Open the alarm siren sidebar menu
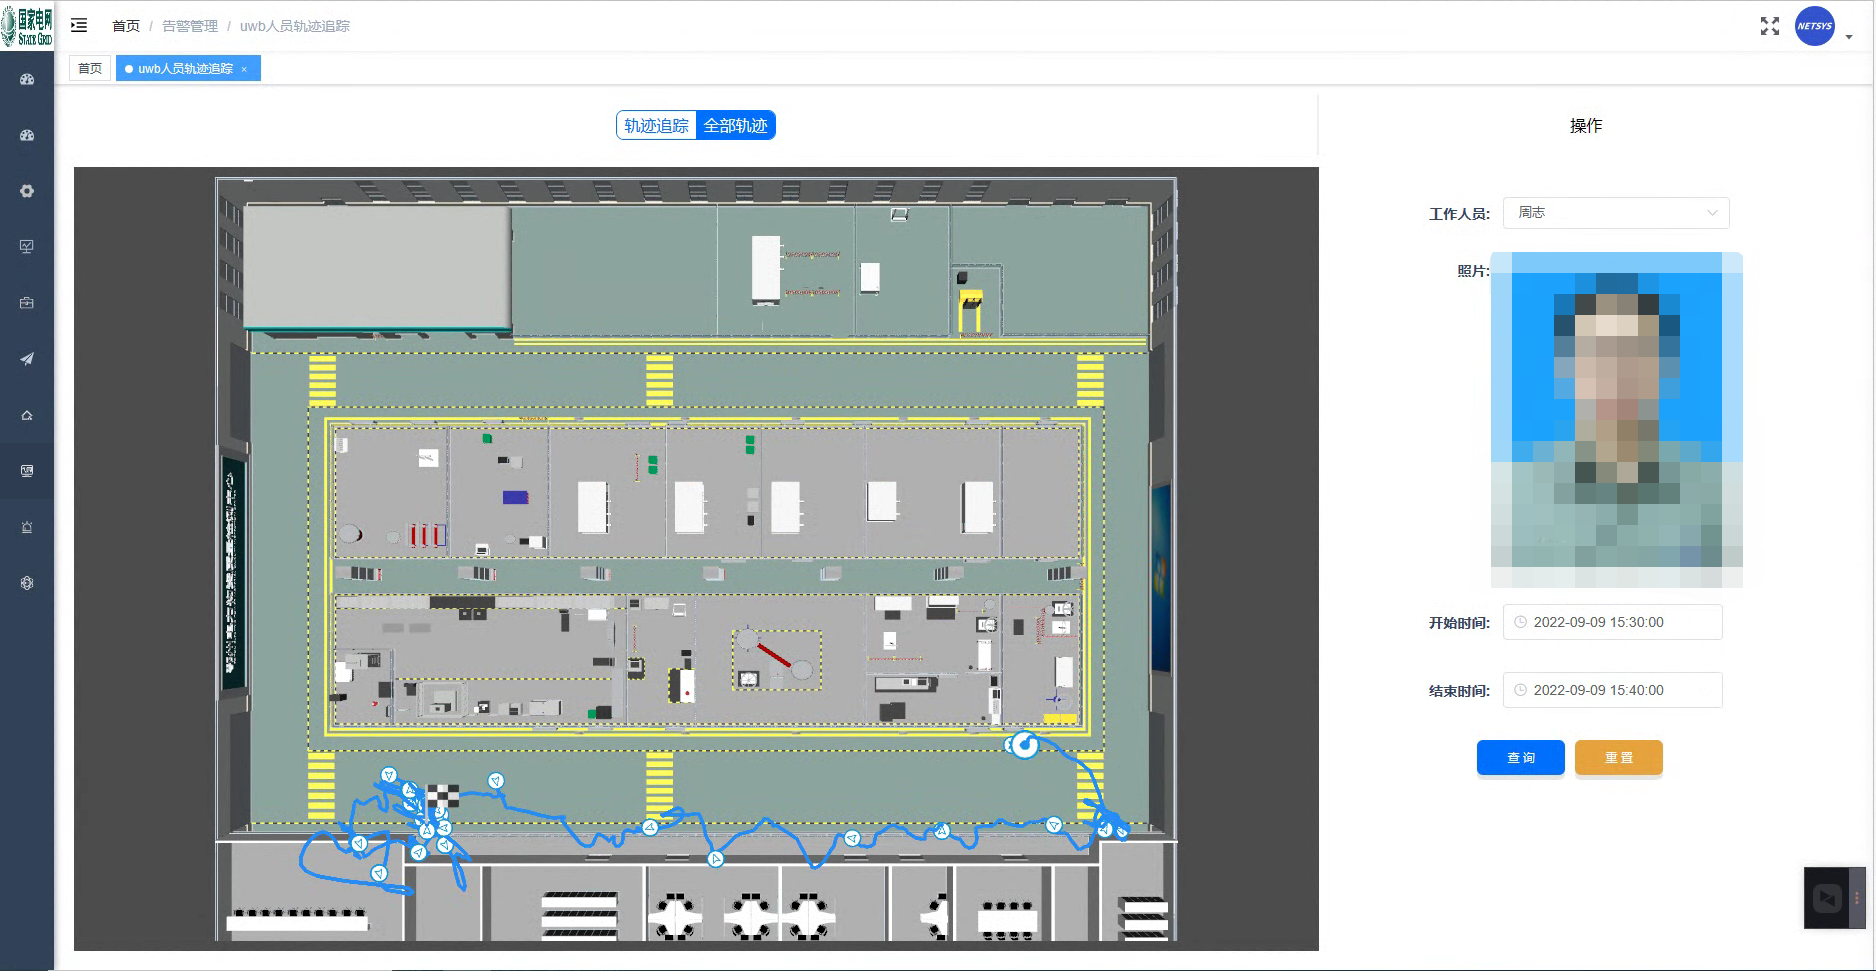Viewport: 1876px width, 971px height. (27, 527)
